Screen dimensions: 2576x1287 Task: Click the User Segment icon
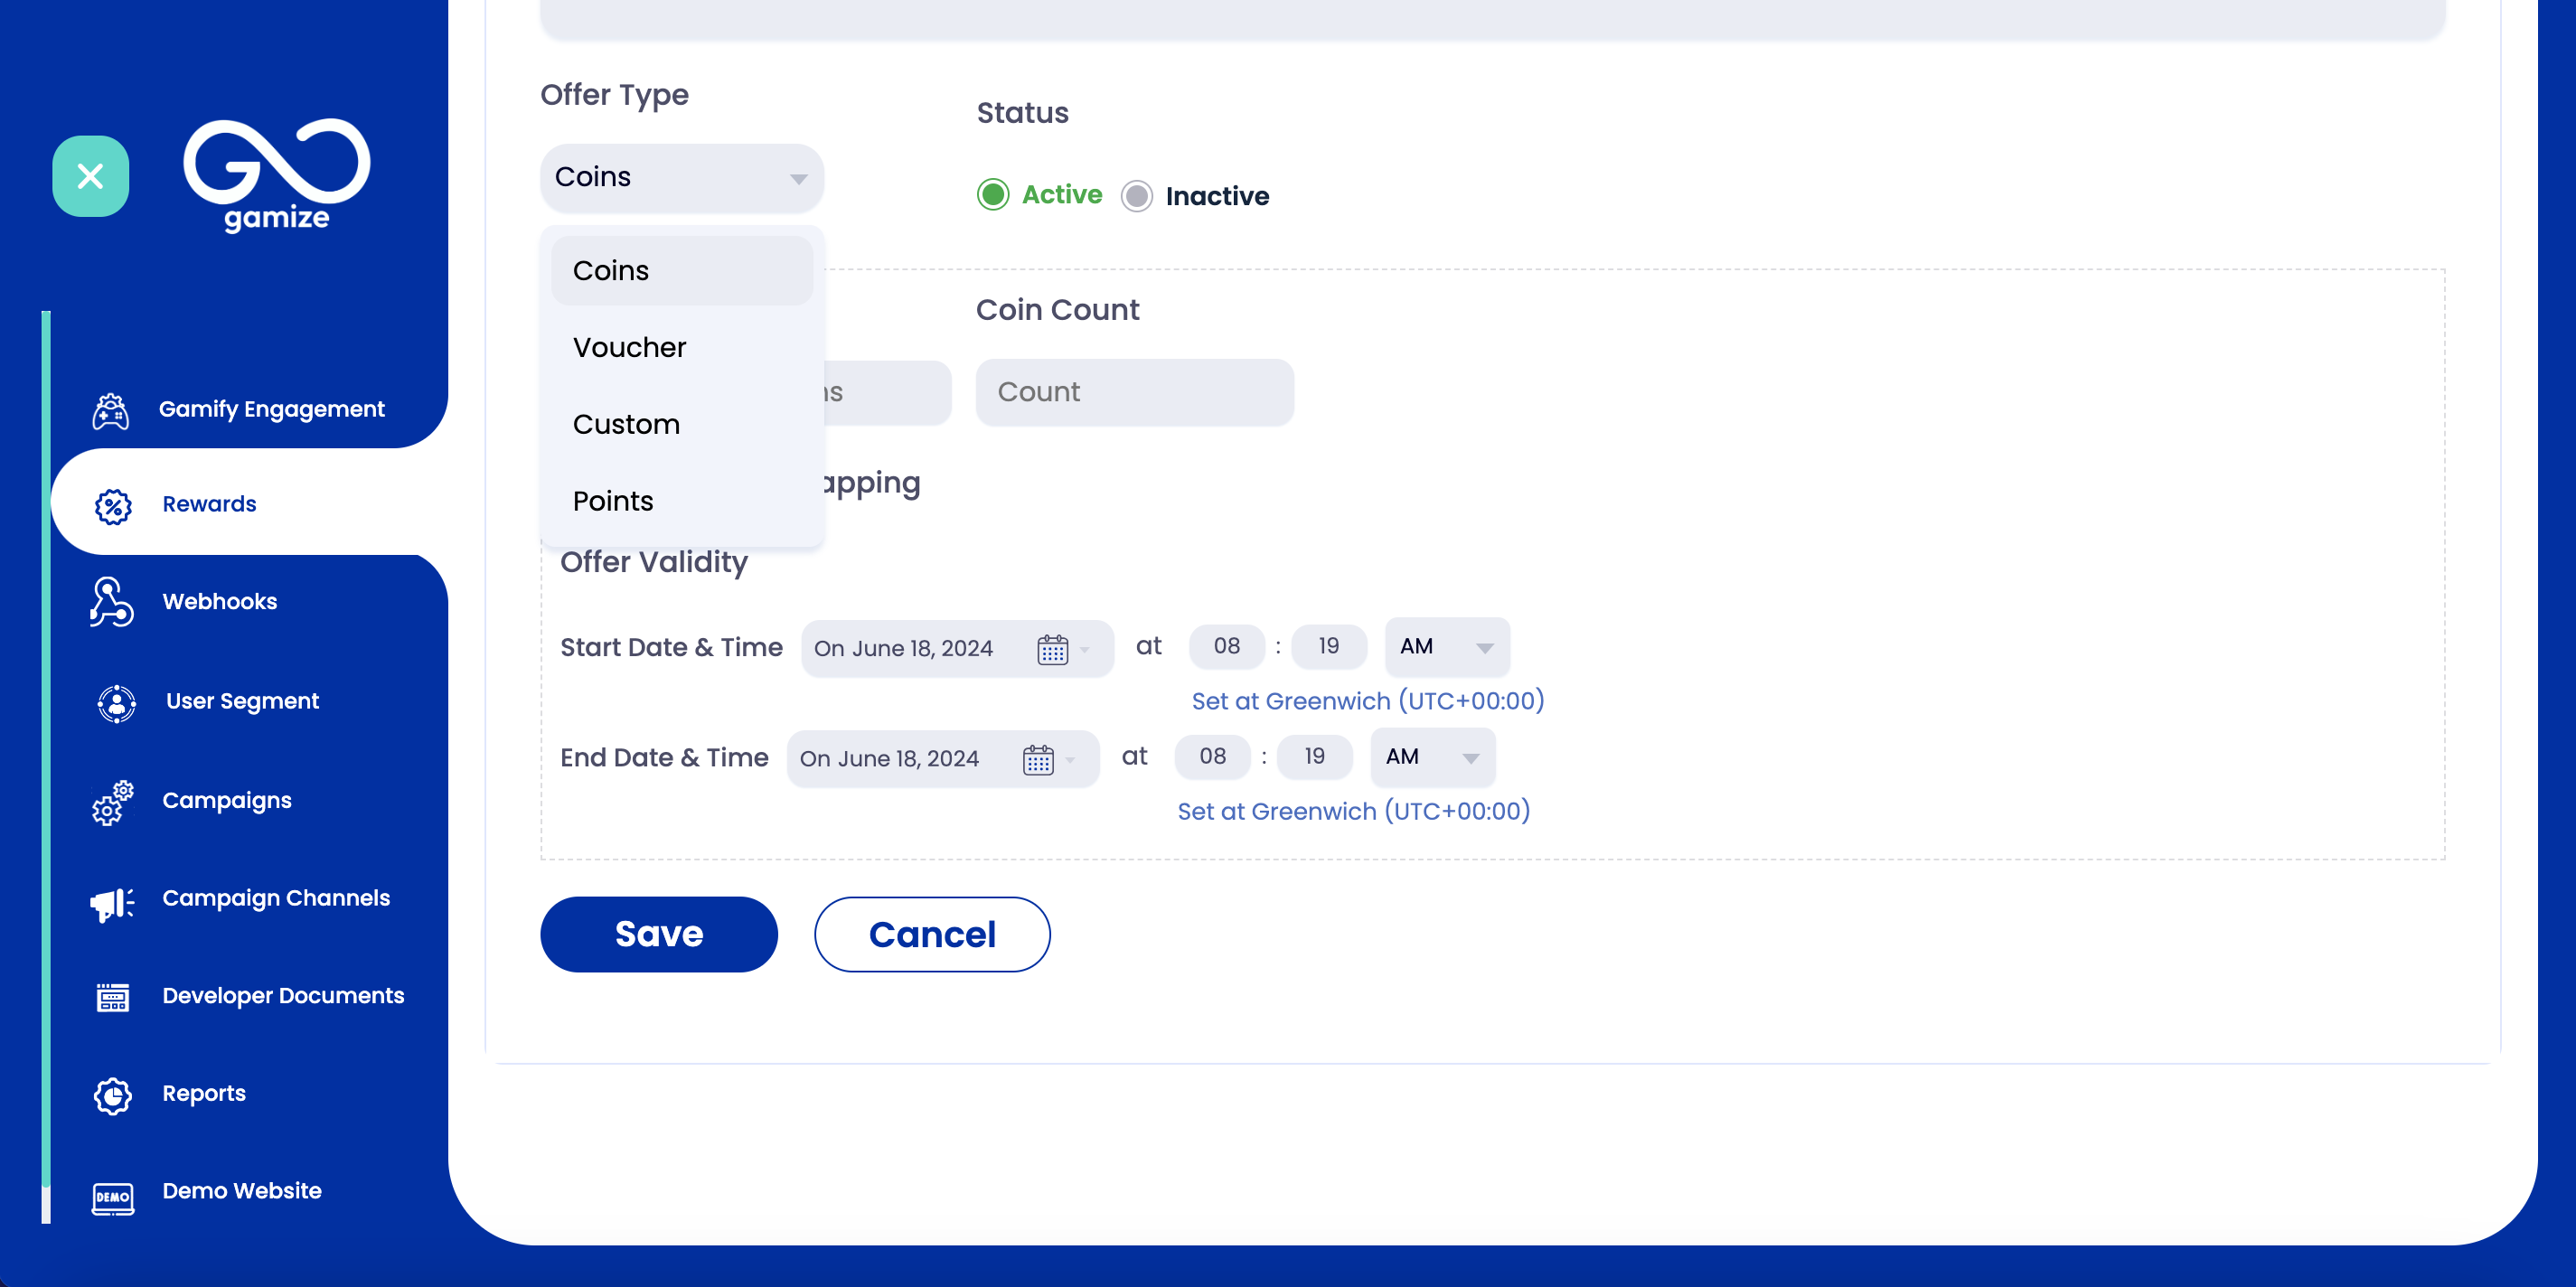[116, 703]
